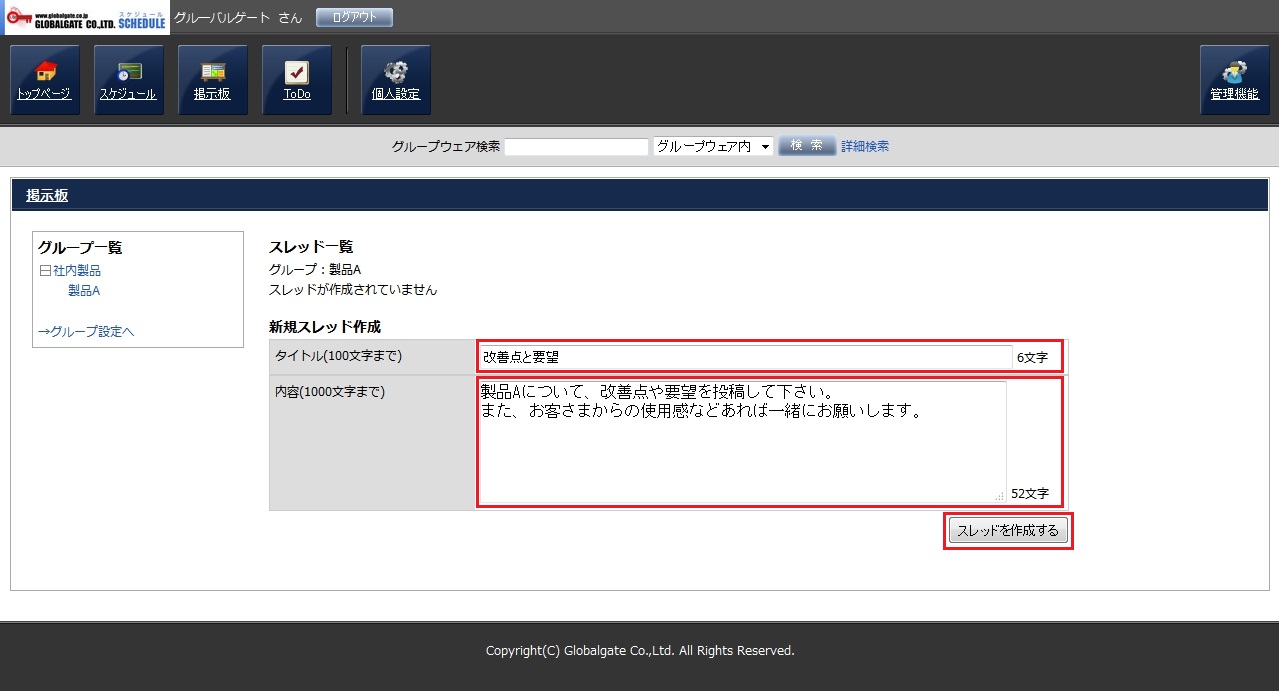
Task: Collapse the 社内製品 tree node
Action: pyautogui.click(x=45, y=271)
